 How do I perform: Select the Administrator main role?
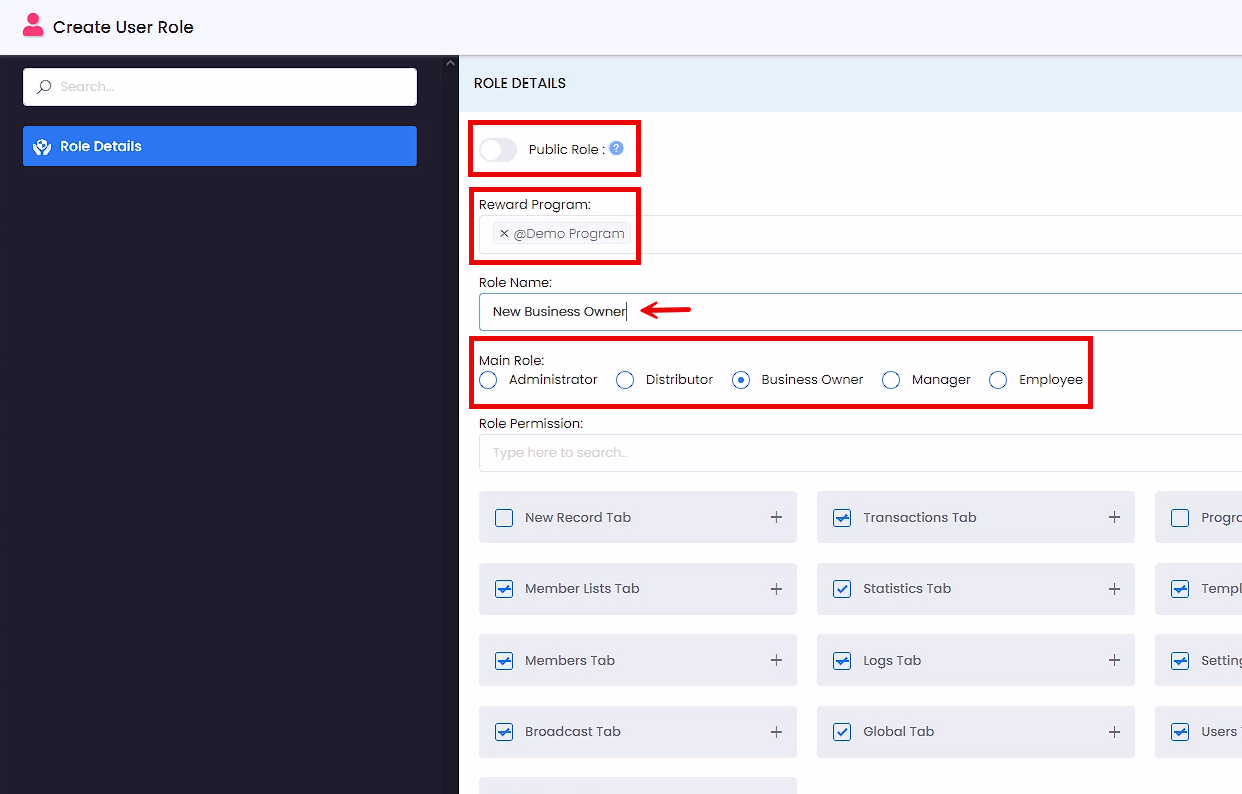[x=488, y=380]
